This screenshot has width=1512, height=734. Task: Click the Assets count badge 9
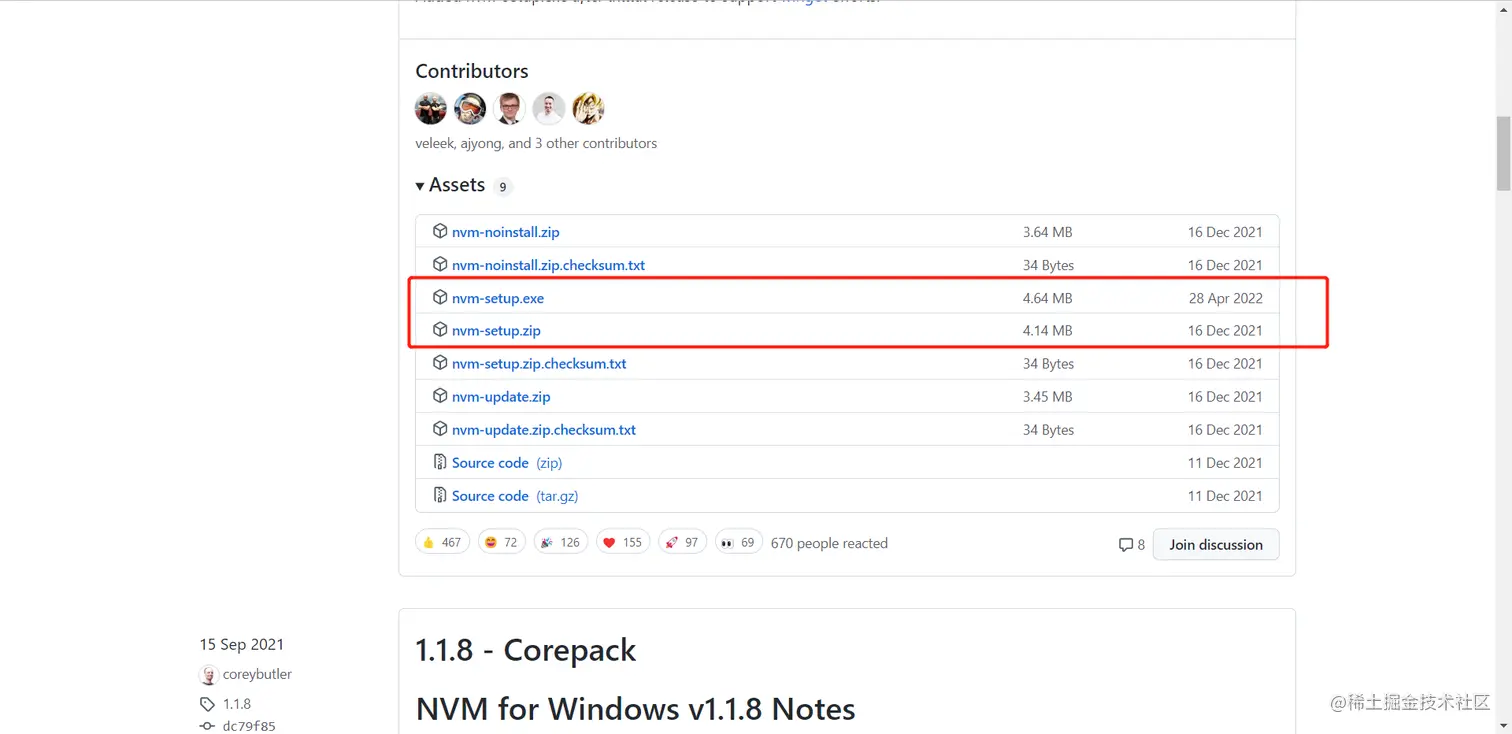tap(503, 187)
